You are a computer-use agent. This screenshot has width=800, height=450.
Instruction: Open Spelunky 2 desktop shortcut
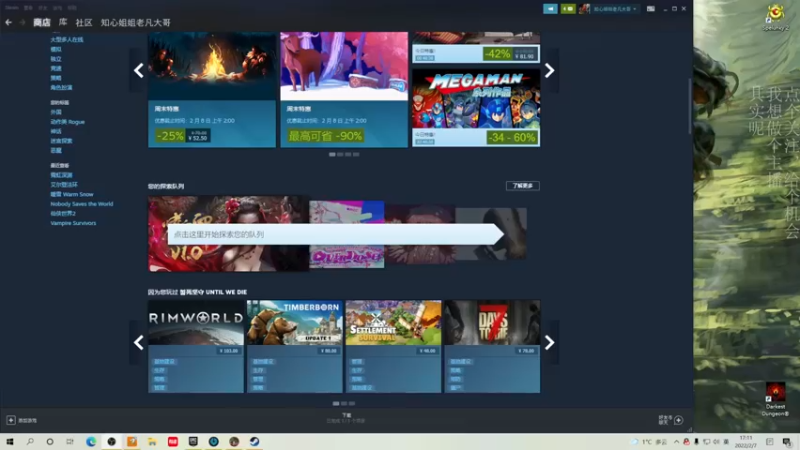pyautogui.click(x=775, y=17)
